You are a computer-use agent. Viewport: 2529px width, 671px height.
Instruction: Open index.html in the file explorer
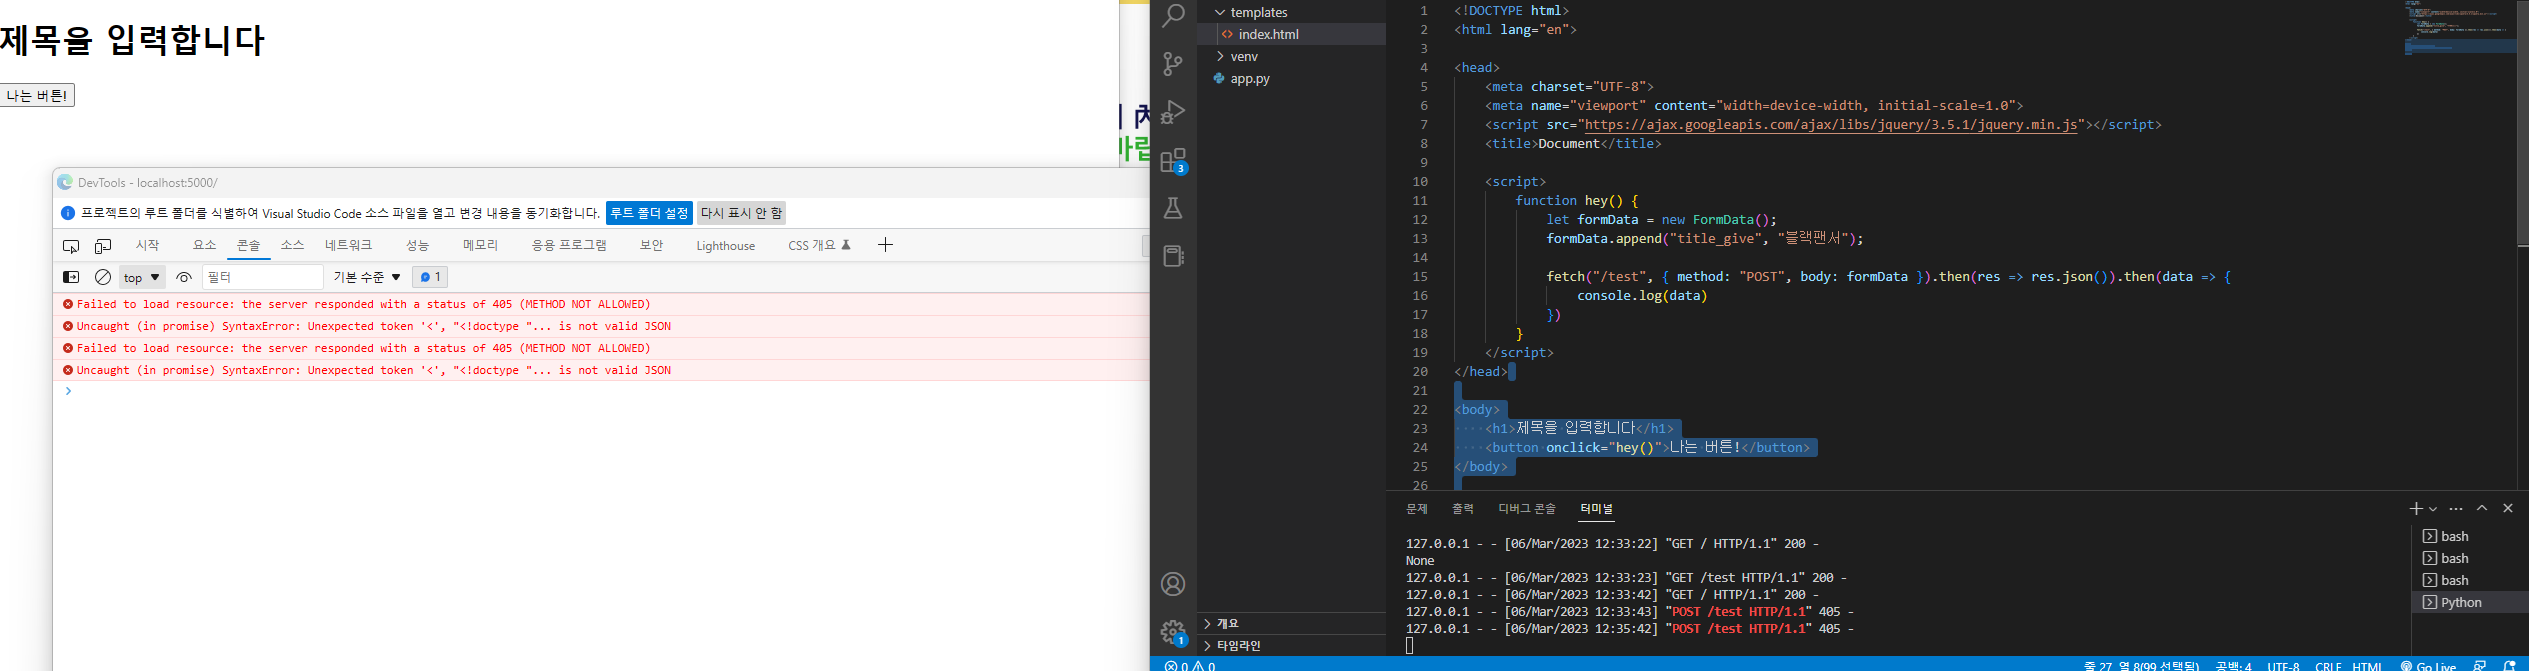pos(1292,34)
